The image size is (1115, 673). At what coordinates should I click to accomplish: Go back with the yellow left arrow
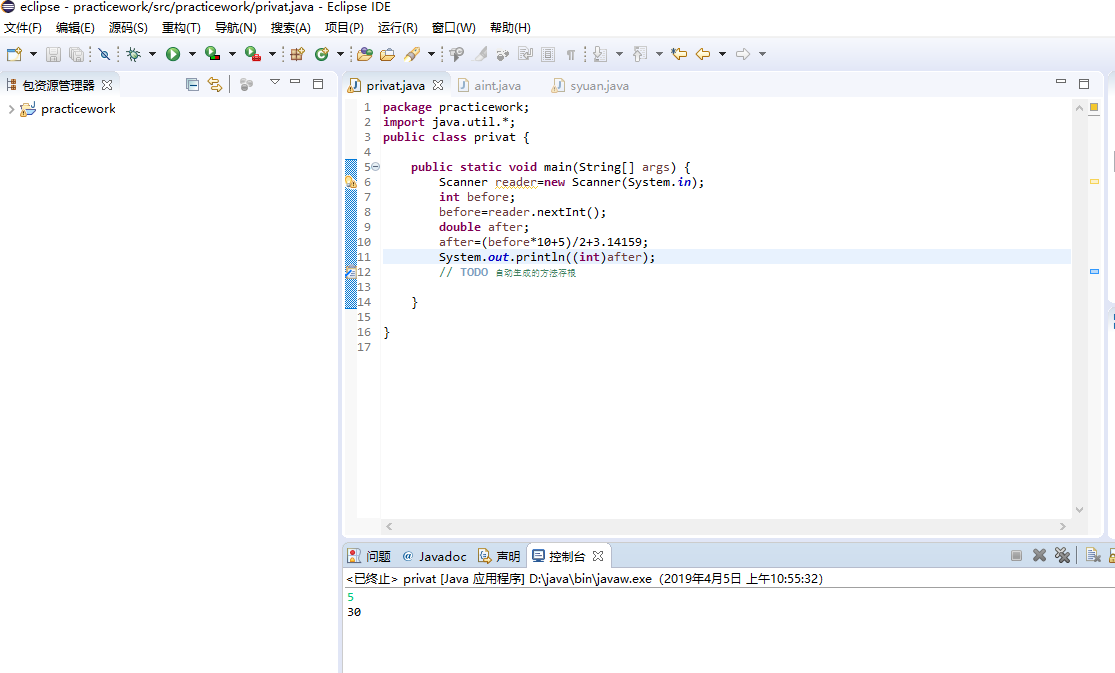point(703,54)
